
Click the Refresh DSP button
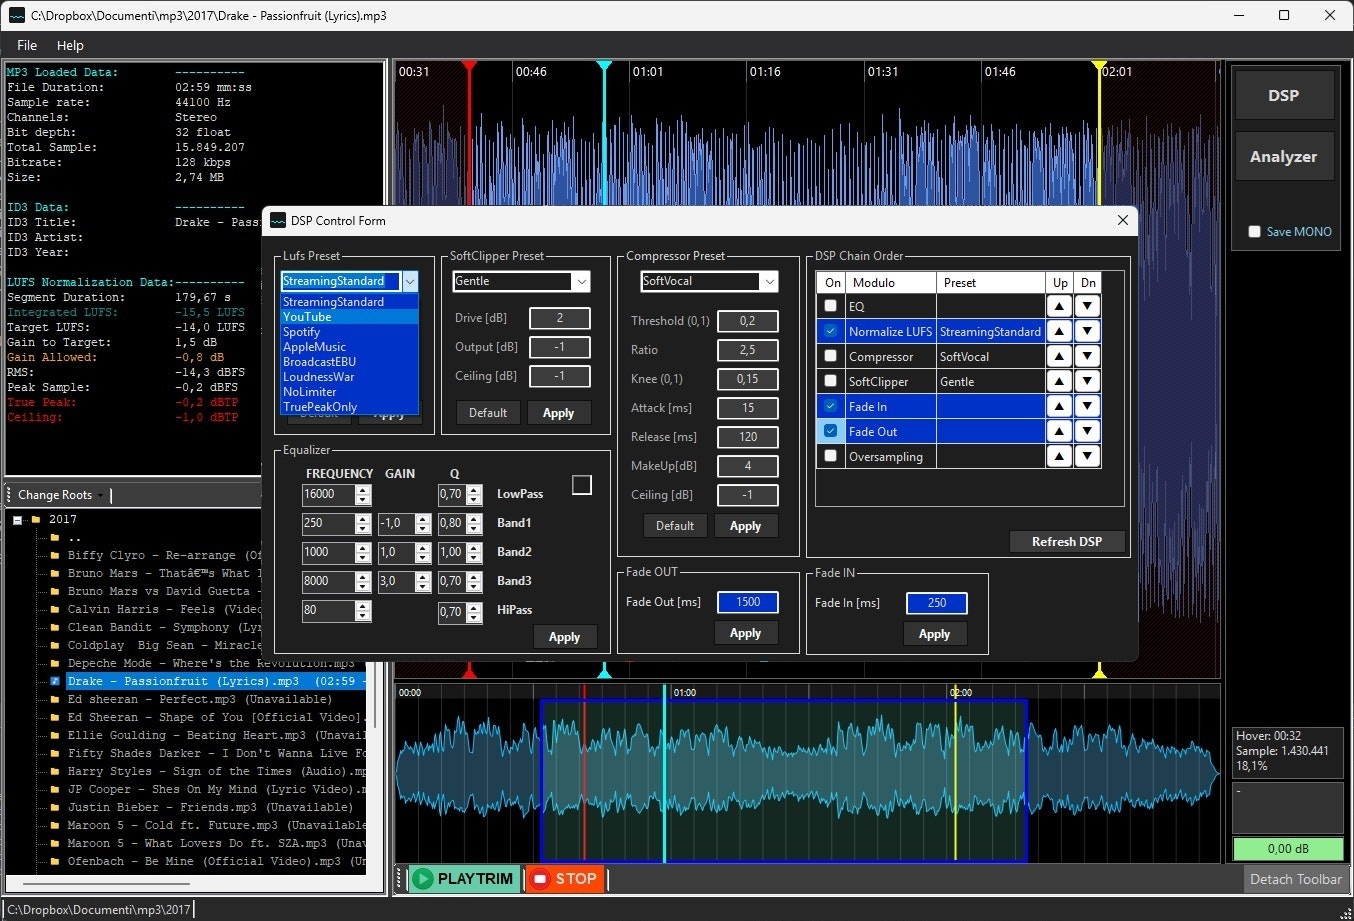point(1066,541)
